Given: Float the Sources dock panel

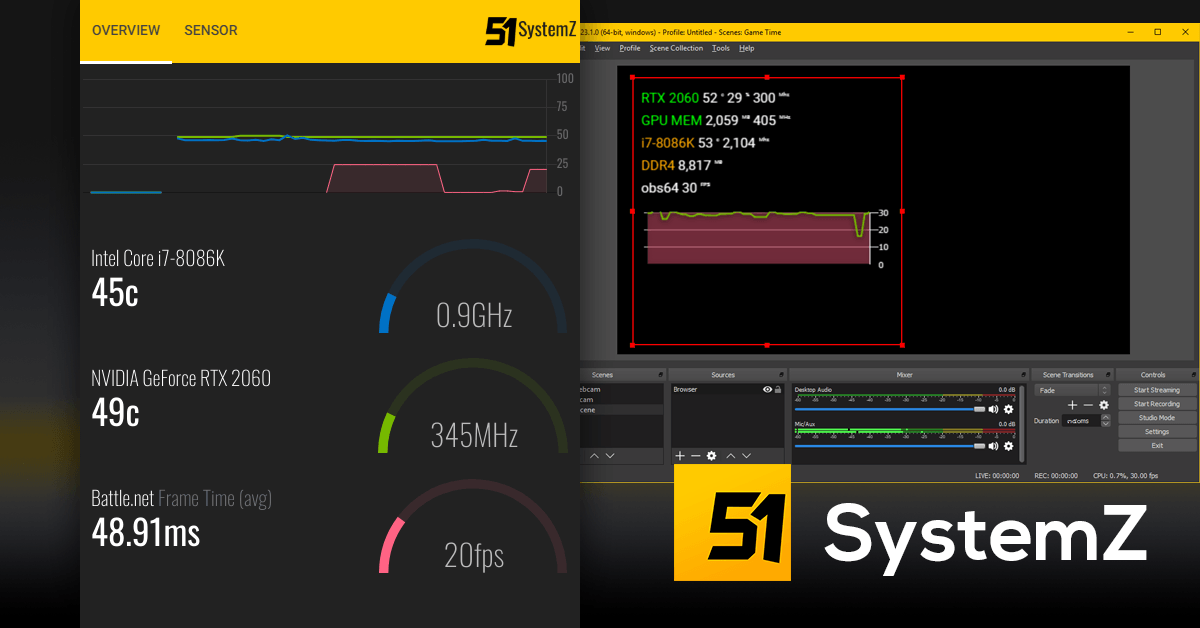Looking at the screenshot, I should pos(781,375).
